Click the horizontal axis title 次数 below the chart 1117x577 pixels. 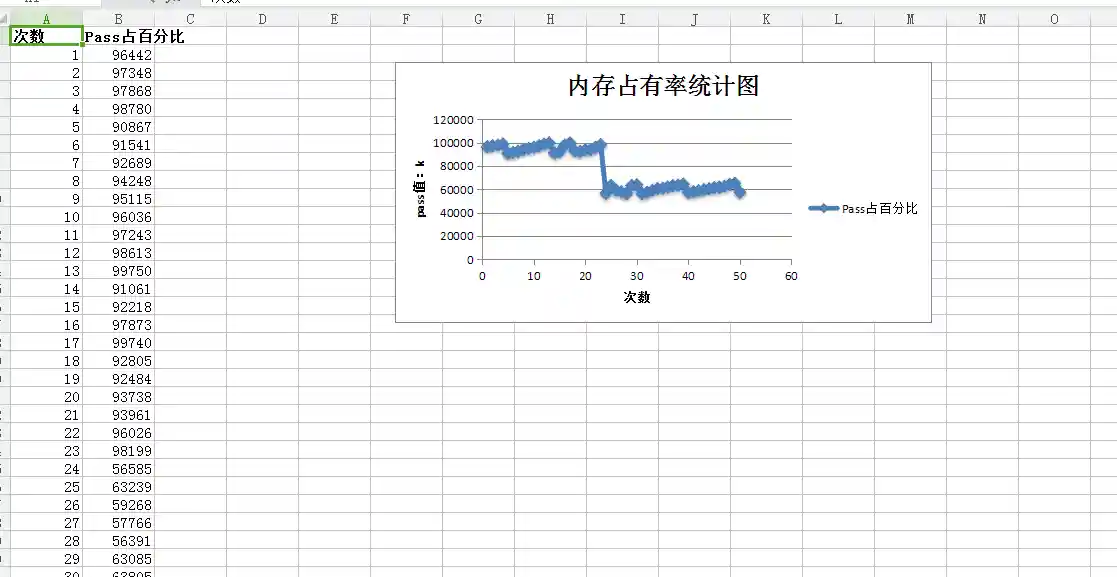[x=637, y=297]
